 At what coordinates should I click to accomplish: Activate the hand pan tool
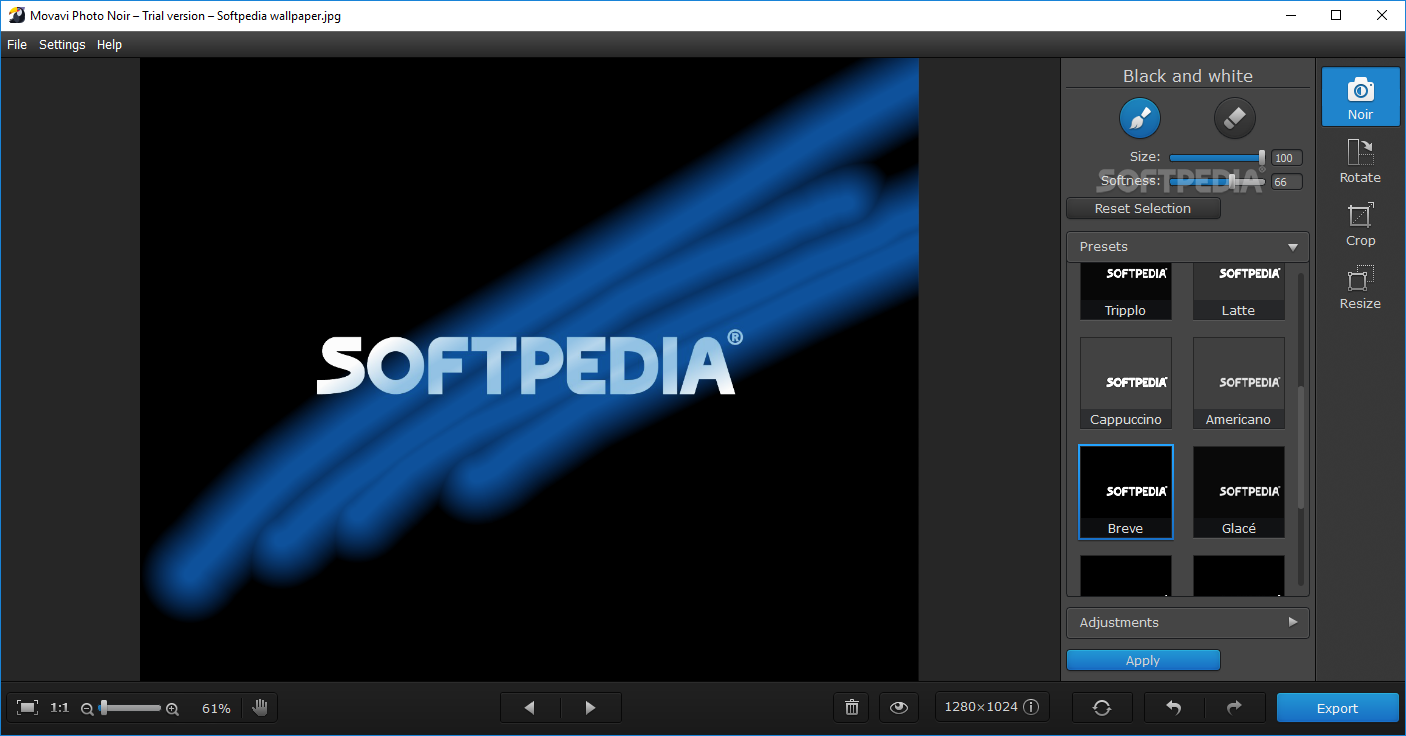(x=260, y=708)
